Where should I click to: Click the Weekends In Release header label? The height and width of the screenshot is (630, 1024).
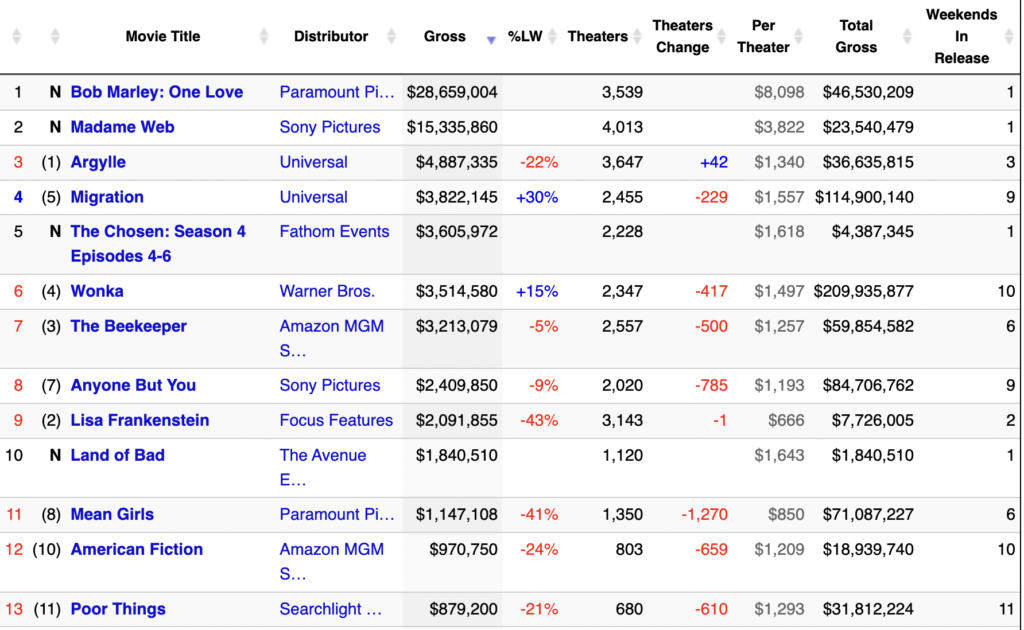(x=961, y=37)
